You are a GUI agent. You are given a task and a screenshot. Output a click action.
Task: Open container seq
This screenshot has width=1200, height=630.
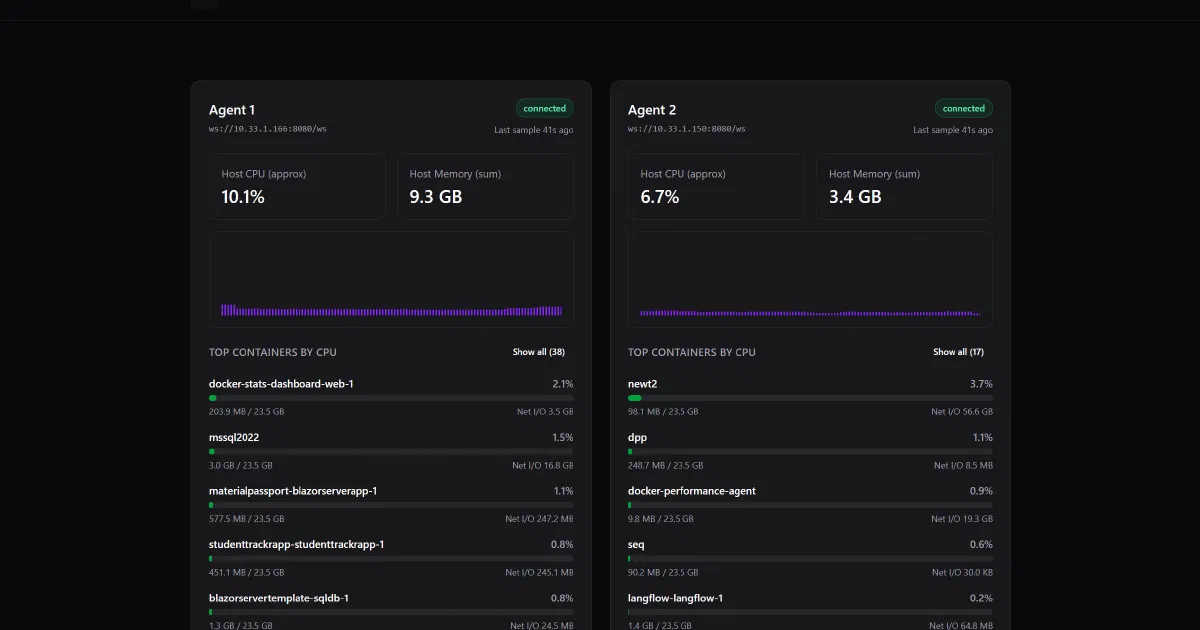[x=636, y=544]
